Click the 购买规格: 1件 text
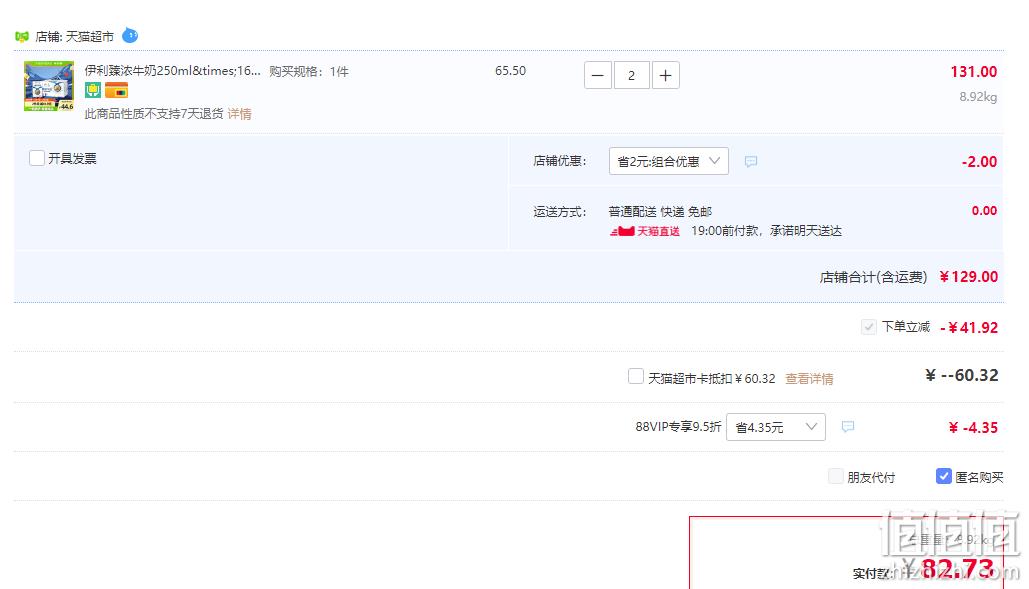The height and width of the screenshot is (589, 1029). pyautogui.click(x=308, y=71)
